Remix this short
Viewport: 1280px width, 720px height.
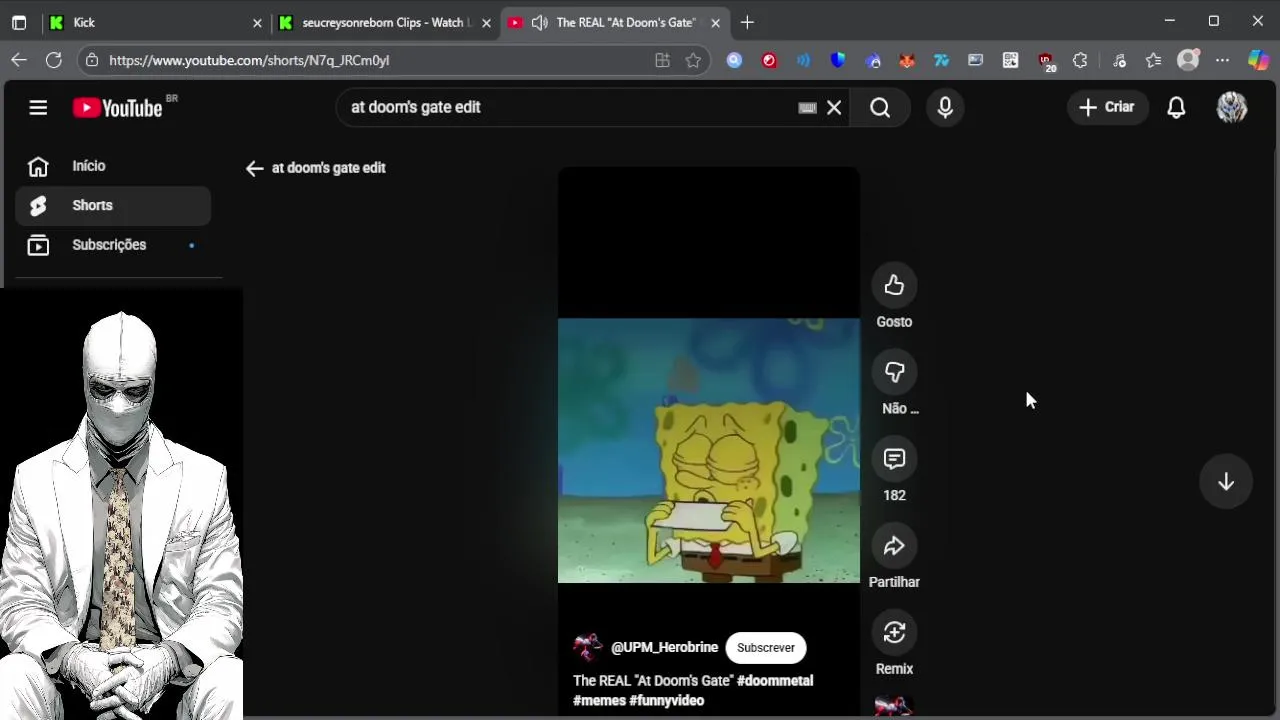click(x=894, y=633)
